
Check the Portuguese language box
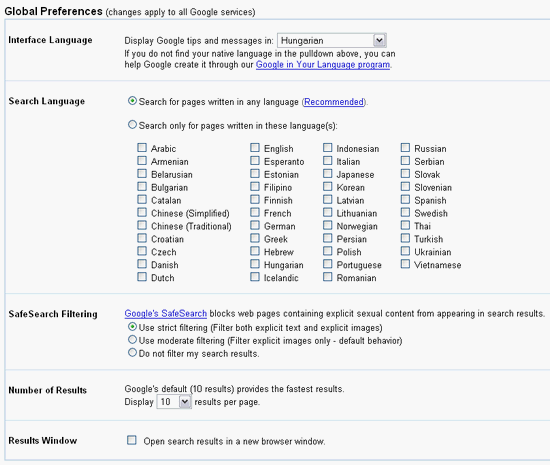pyautogui.click(x=328, y=264)
